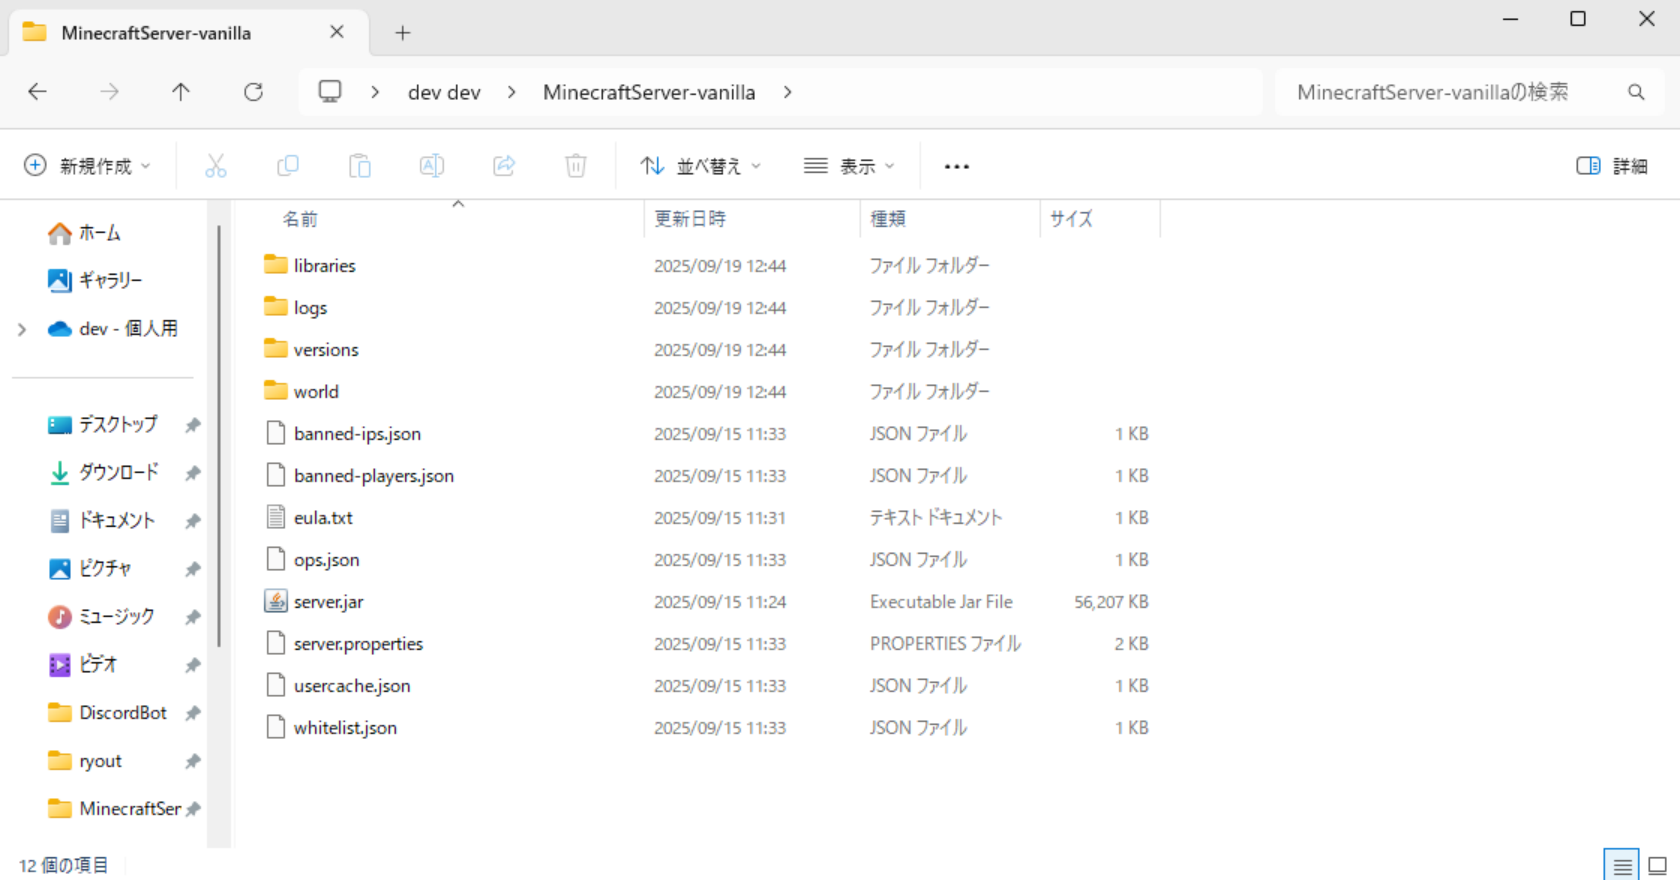Viewport: 1680px width, 880px height.
Task: Click the Cut scissors icon in toolbar
Action: point(215,166)
